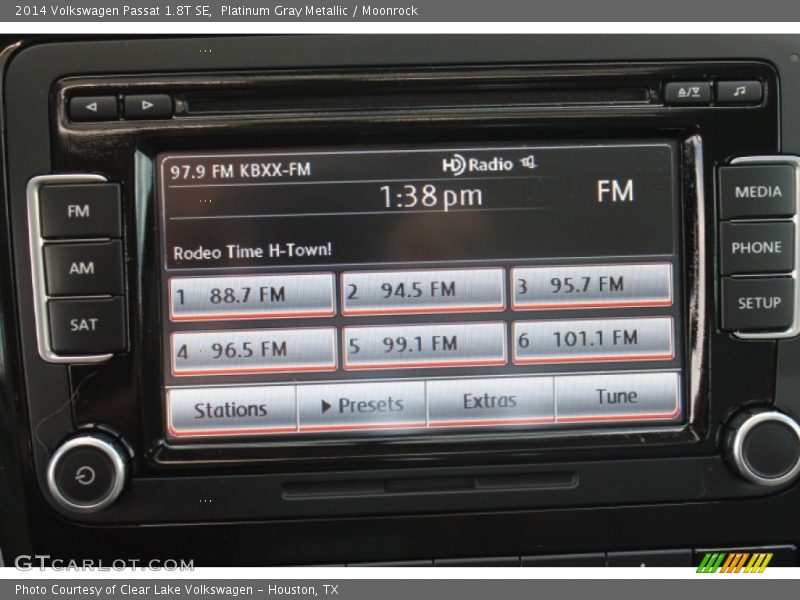Choose preset 4 96.5 FM
800x600 pixels.
coord(254,351)
